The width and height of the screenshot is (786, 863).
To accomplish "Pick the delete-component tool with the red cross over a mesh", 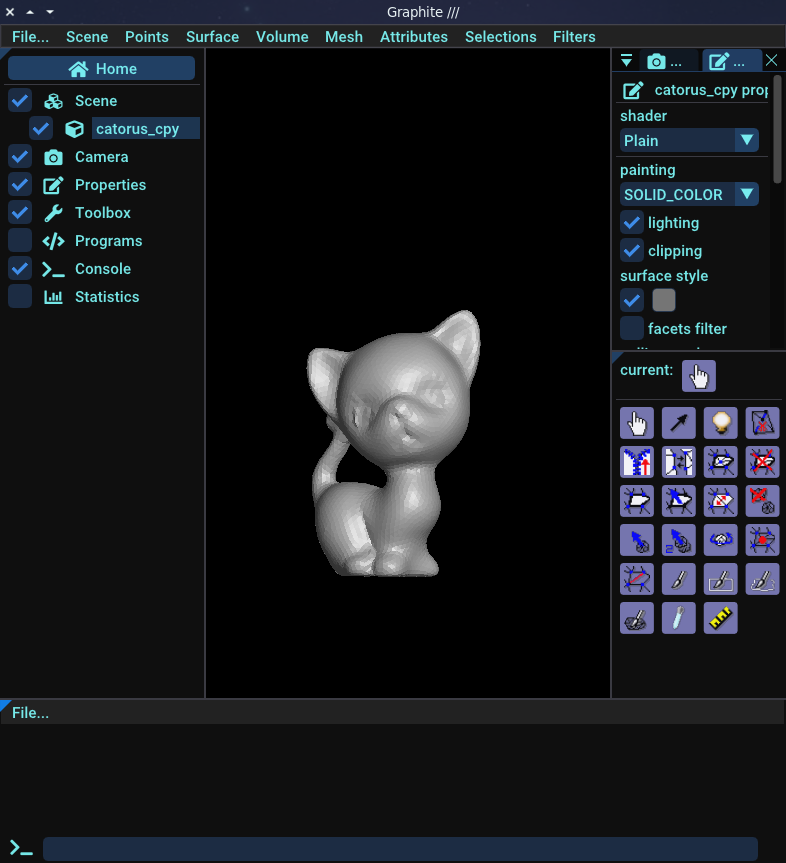I will pyautogui.click(x=762, y=501).
